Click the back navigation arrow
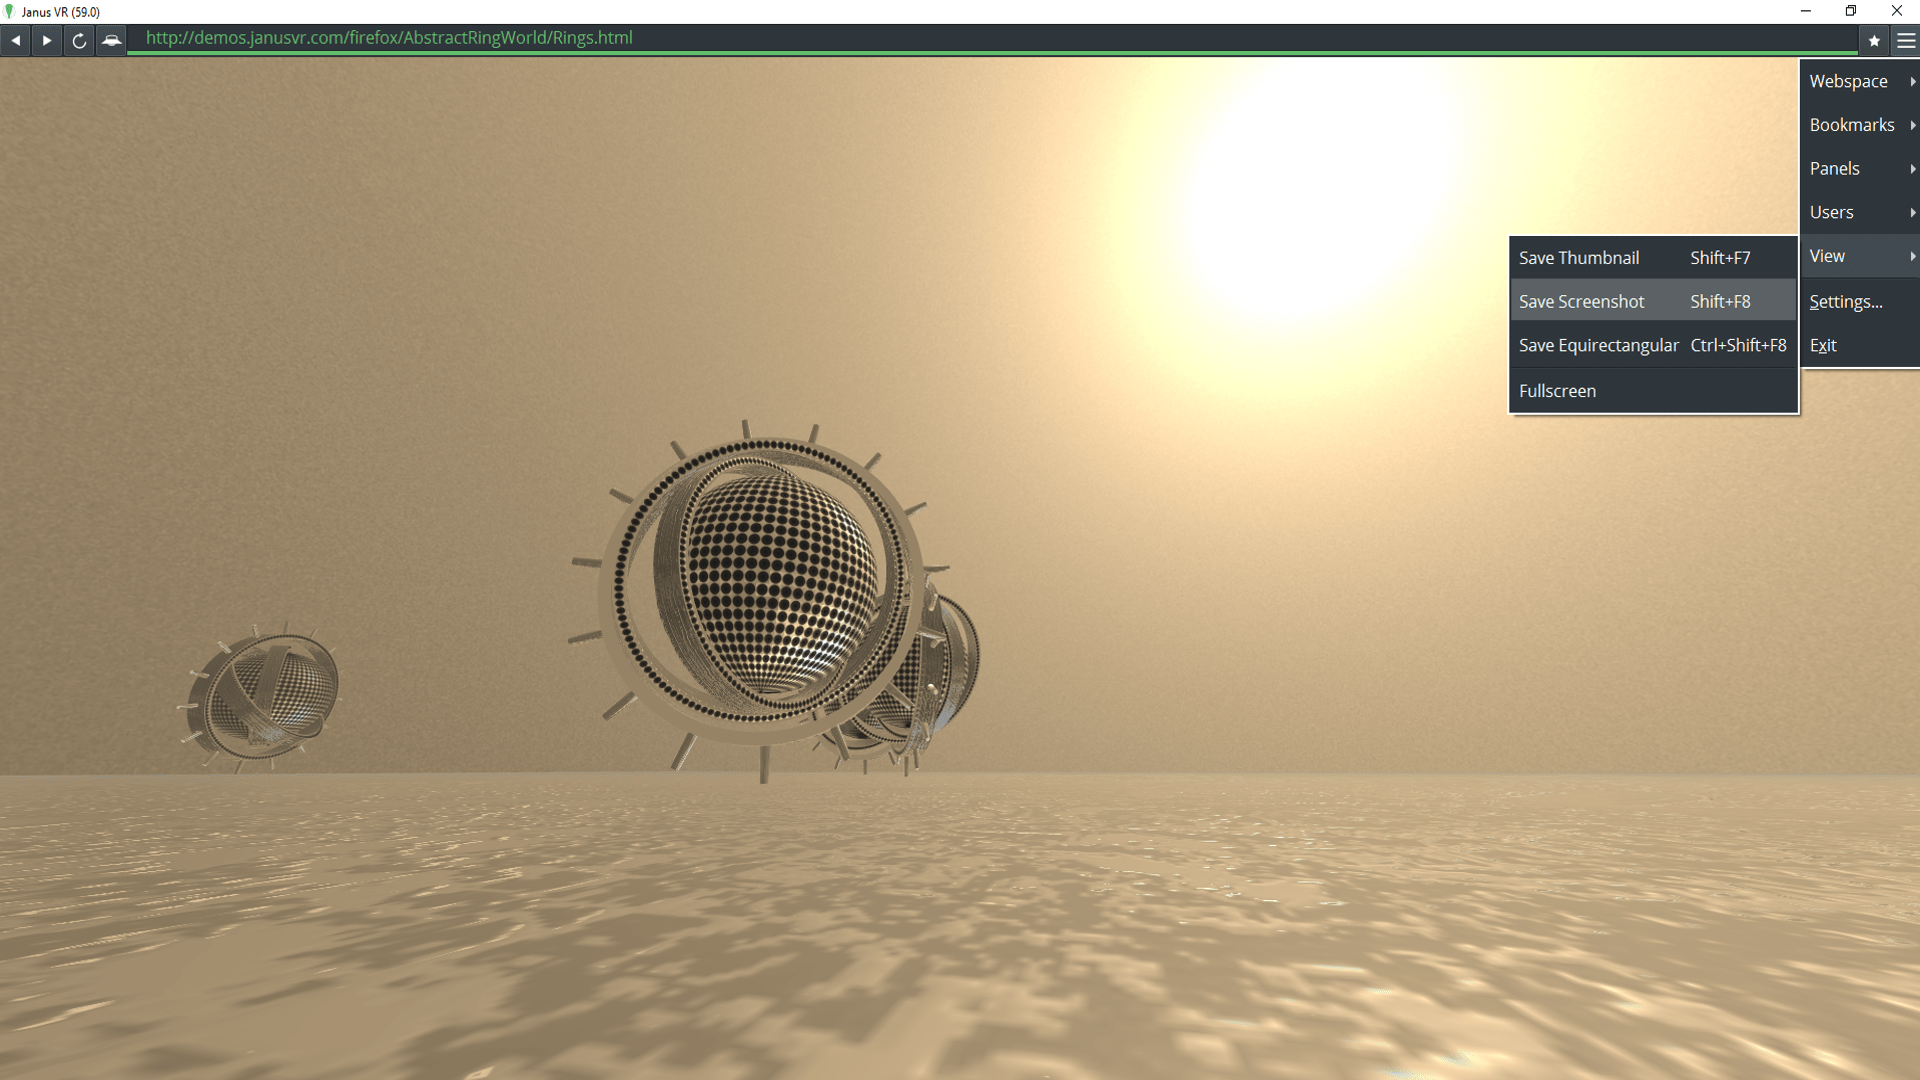The width and height of the screenshot is (1920, 1080). [15, 40]
